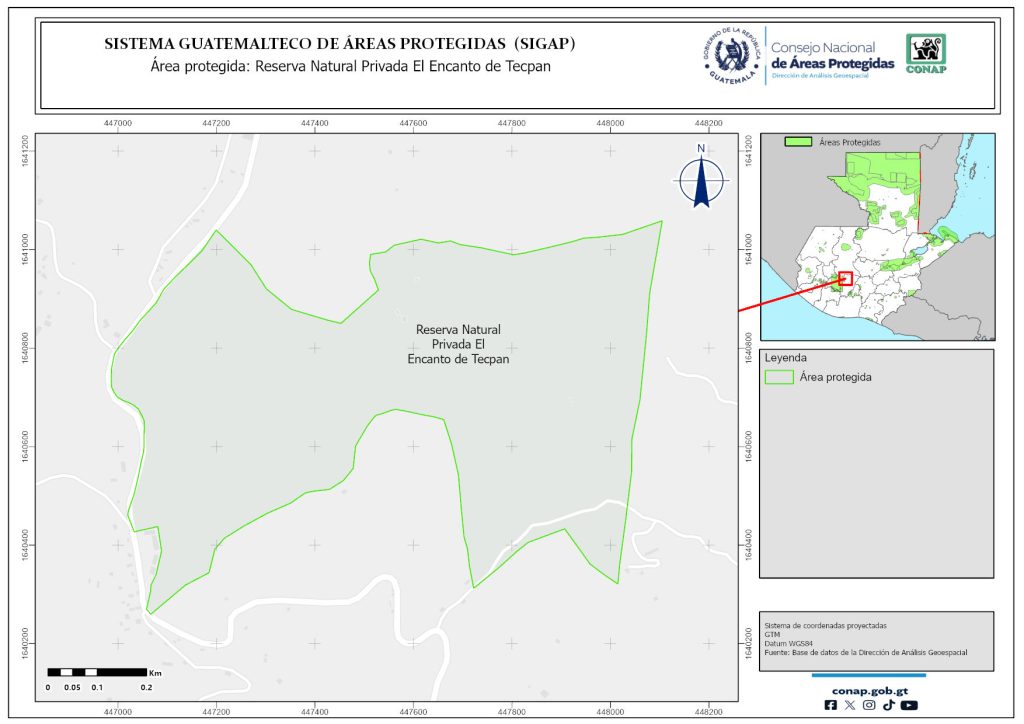Click the Facebook icon below conap.gob.gt

coord(831,705)
